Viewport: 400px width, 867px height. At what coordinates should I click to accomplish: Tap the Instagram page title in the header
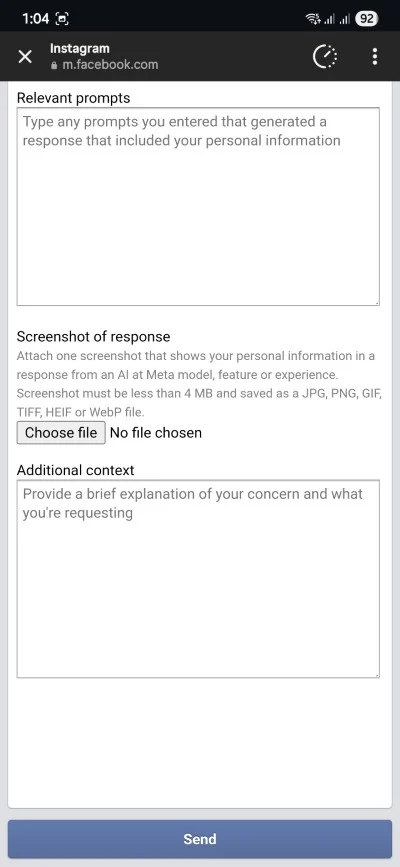80,48
